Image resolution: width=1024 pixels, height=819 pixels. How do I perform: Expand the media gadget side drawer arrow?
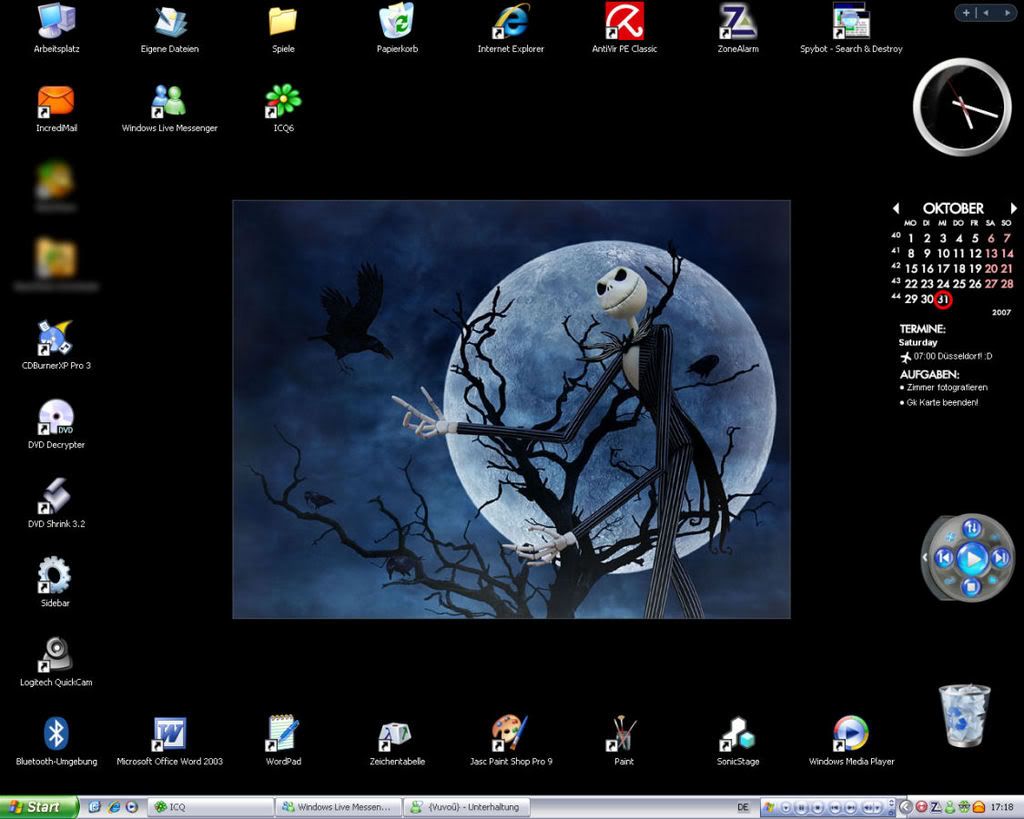[x=925, y=557]
